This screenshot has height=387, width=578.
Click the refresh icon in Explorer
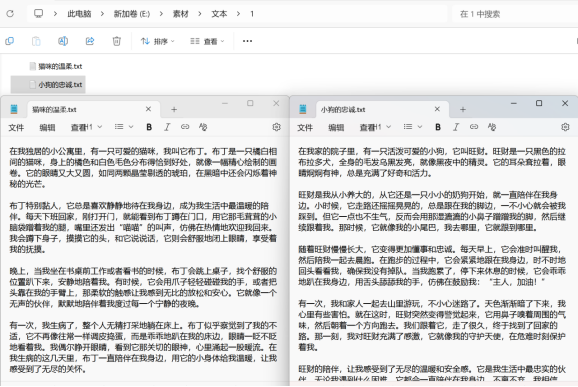tap(10, 14)
